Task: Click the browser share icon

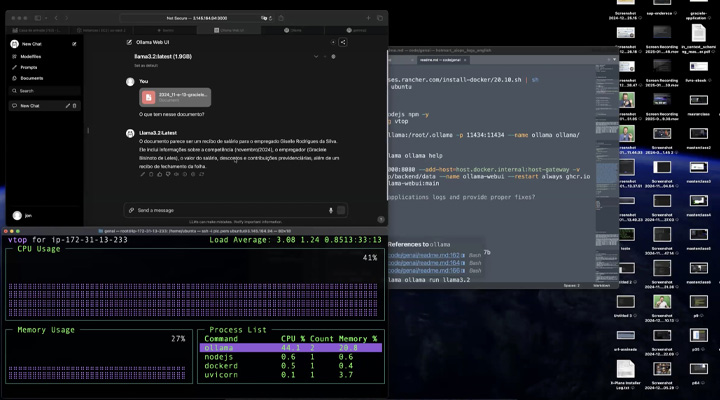Action: point(281,18)
